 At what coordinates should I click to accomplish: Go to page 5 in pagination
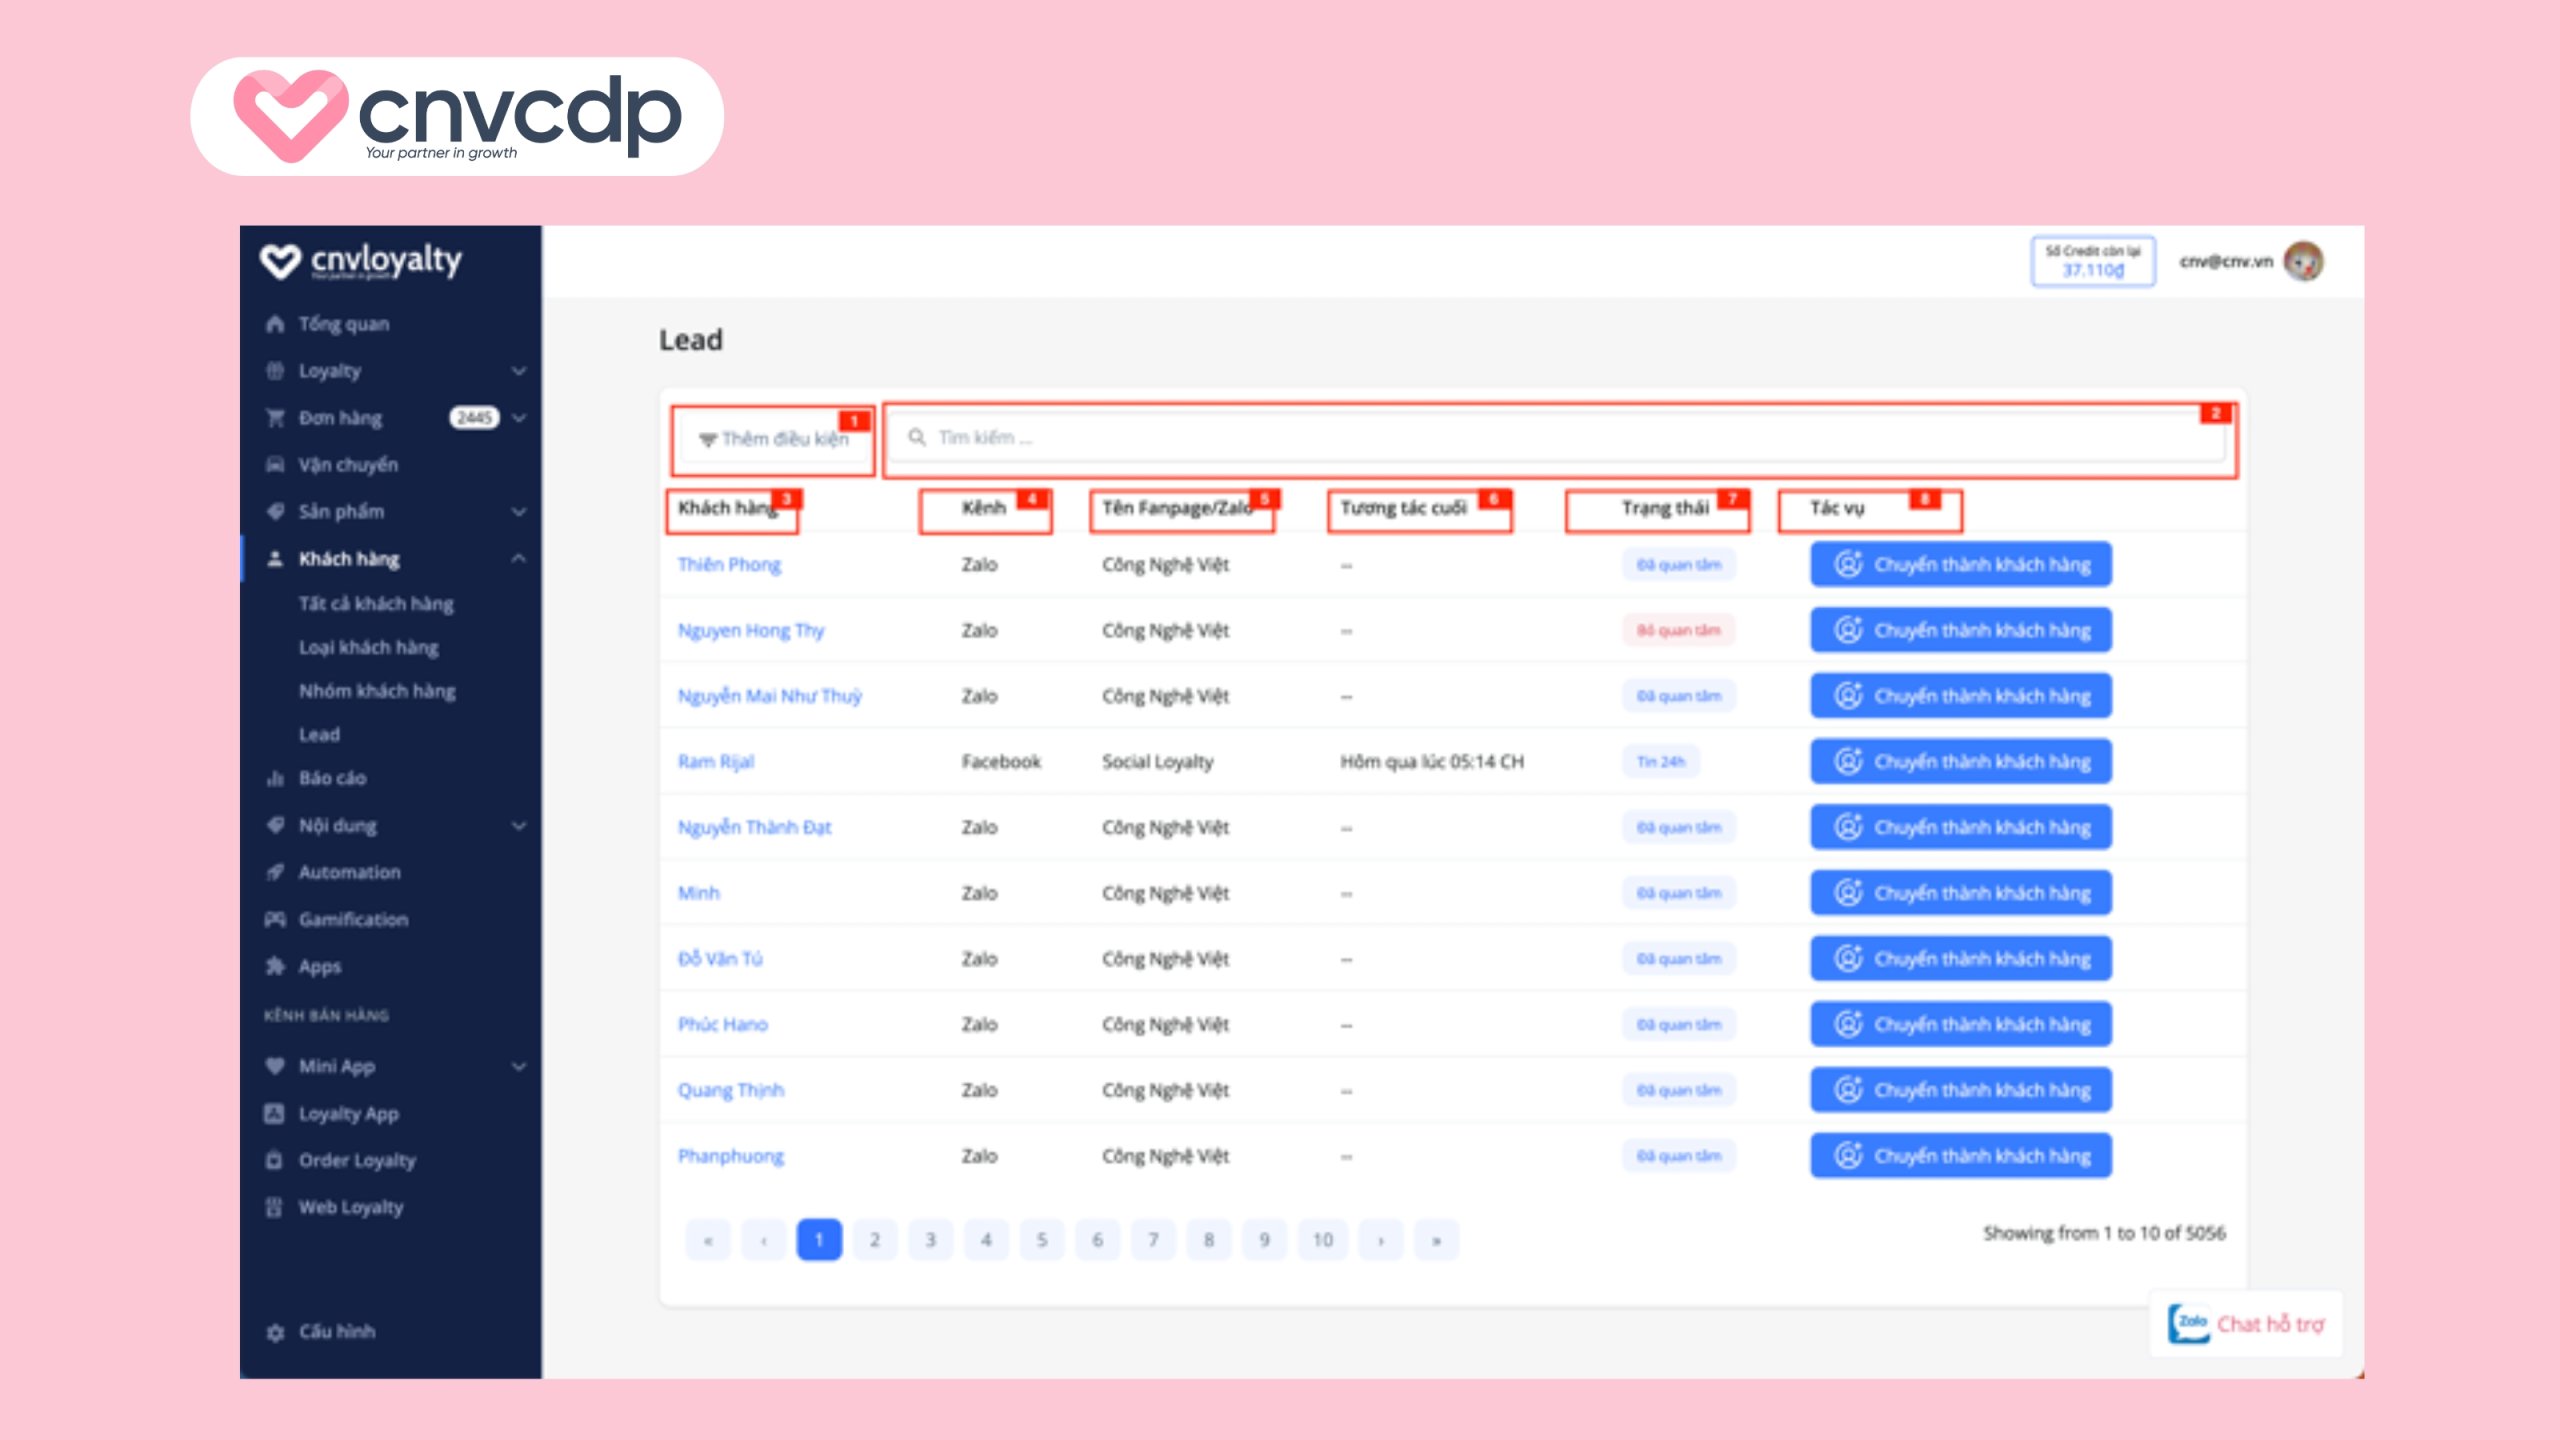(x=1042, y=1240)
